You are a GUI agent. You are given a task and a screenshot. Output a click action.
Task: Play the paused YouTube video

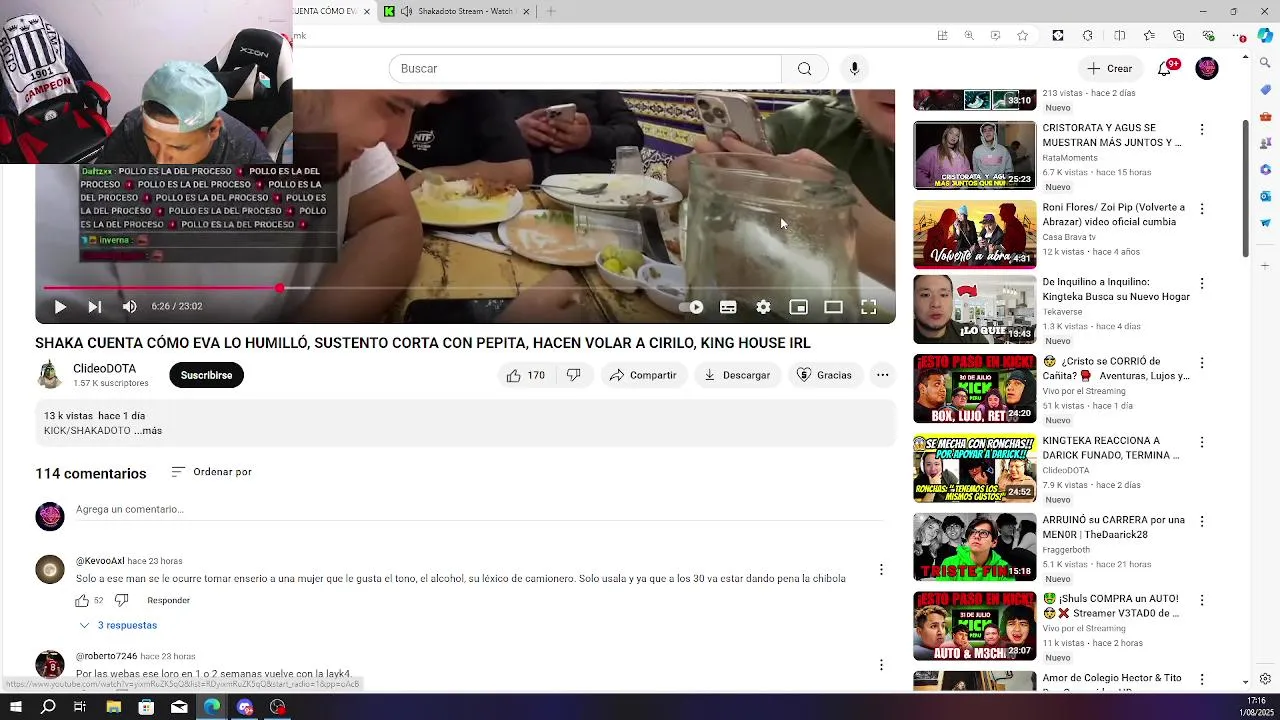(60, 307)
